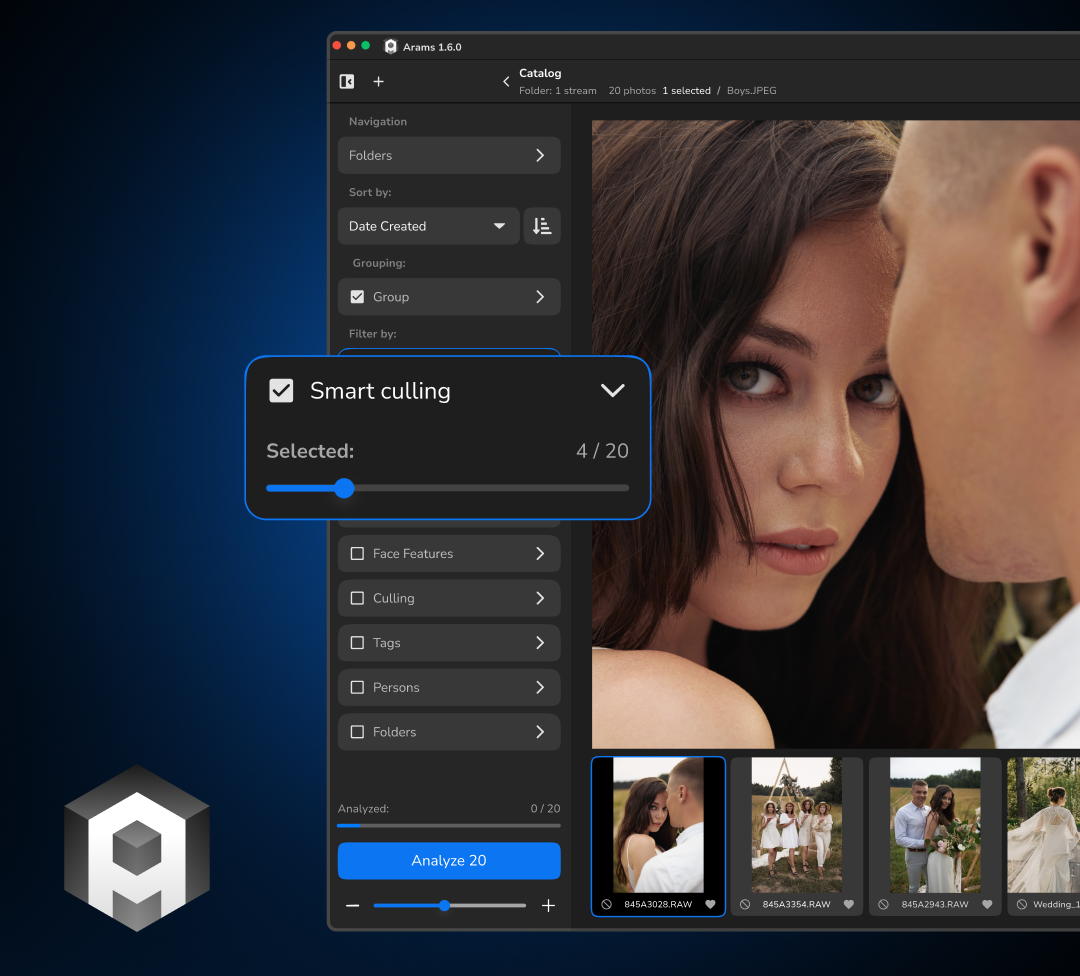Click the heart icon on 845A3028.RAW
This screenshot has height=976, width=1080.
point(710,904)
